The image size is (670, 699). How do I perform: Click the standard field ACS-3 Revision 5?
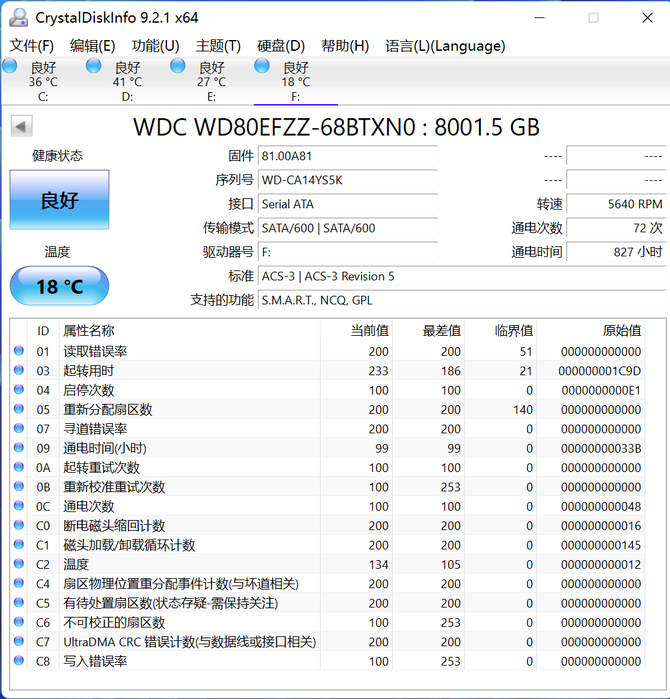462,276
